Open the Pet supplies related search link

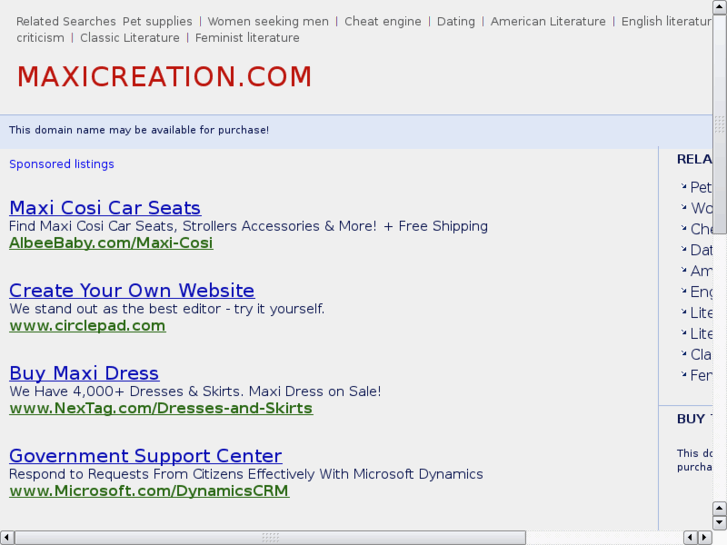pyautogui.click(x=157, y=22)
